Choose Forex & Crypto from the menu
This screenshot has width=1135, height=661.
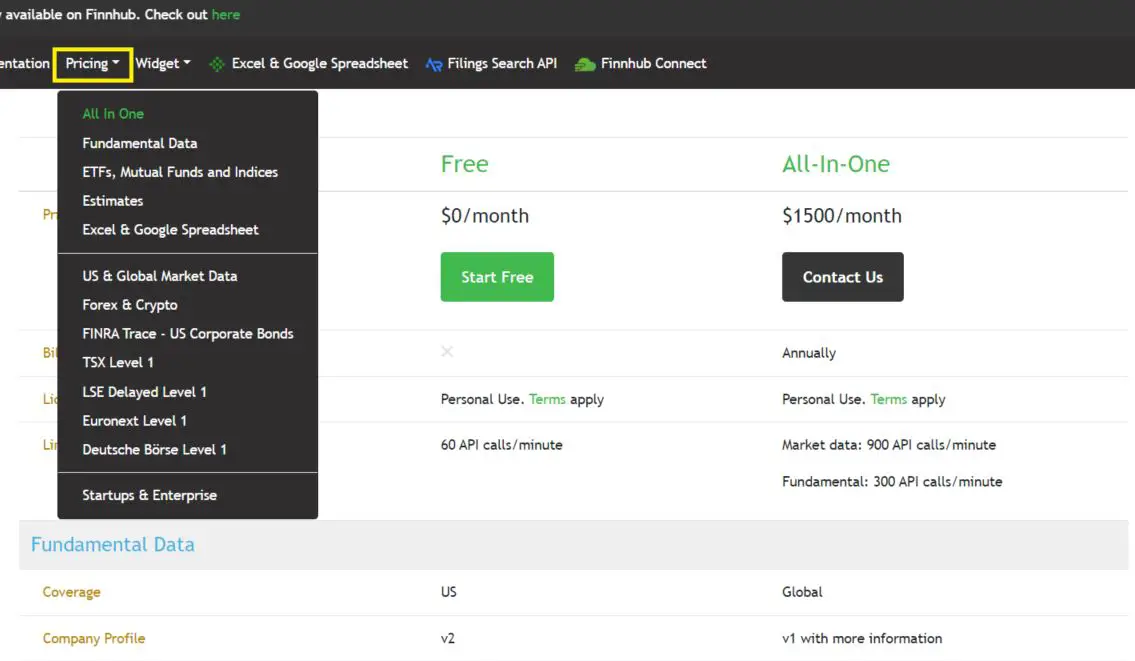[130, 306]
